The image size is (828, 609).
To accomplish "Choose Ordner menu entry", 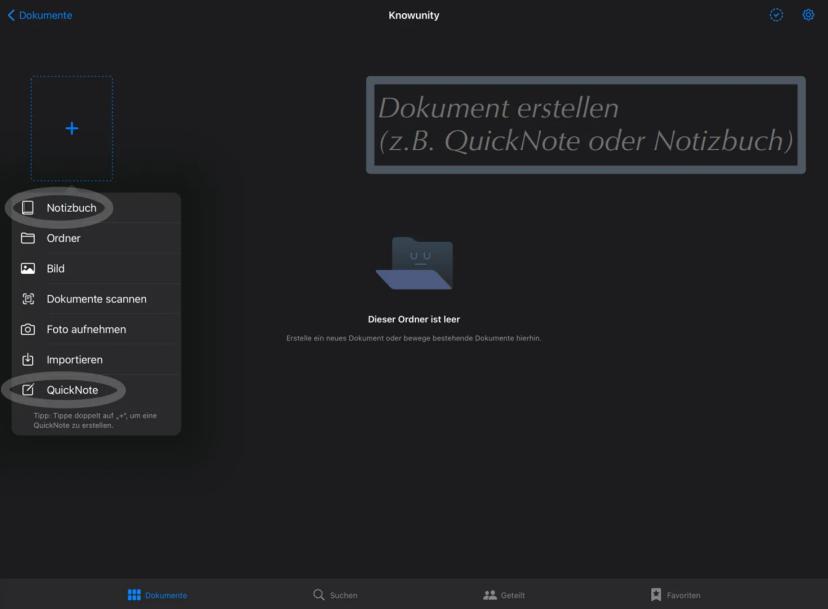I will coord(64,238).
